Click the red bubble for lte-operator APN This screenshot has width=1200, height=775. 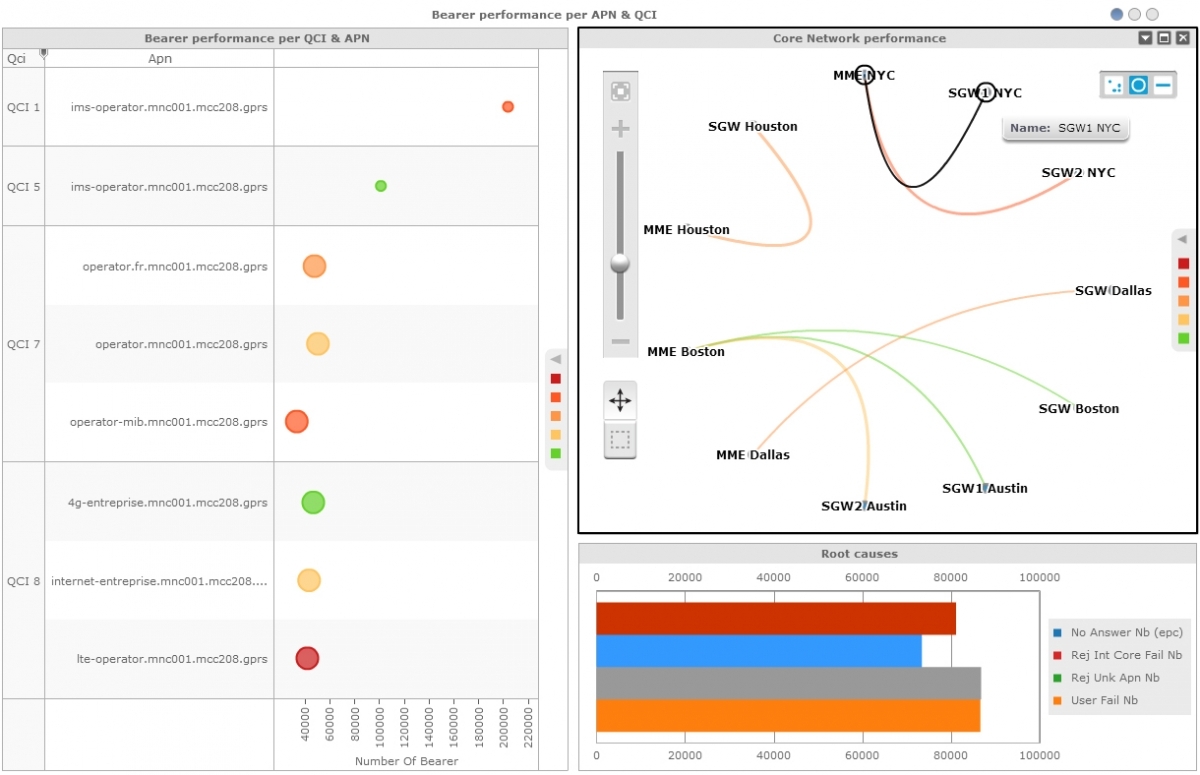coord(307,658)
